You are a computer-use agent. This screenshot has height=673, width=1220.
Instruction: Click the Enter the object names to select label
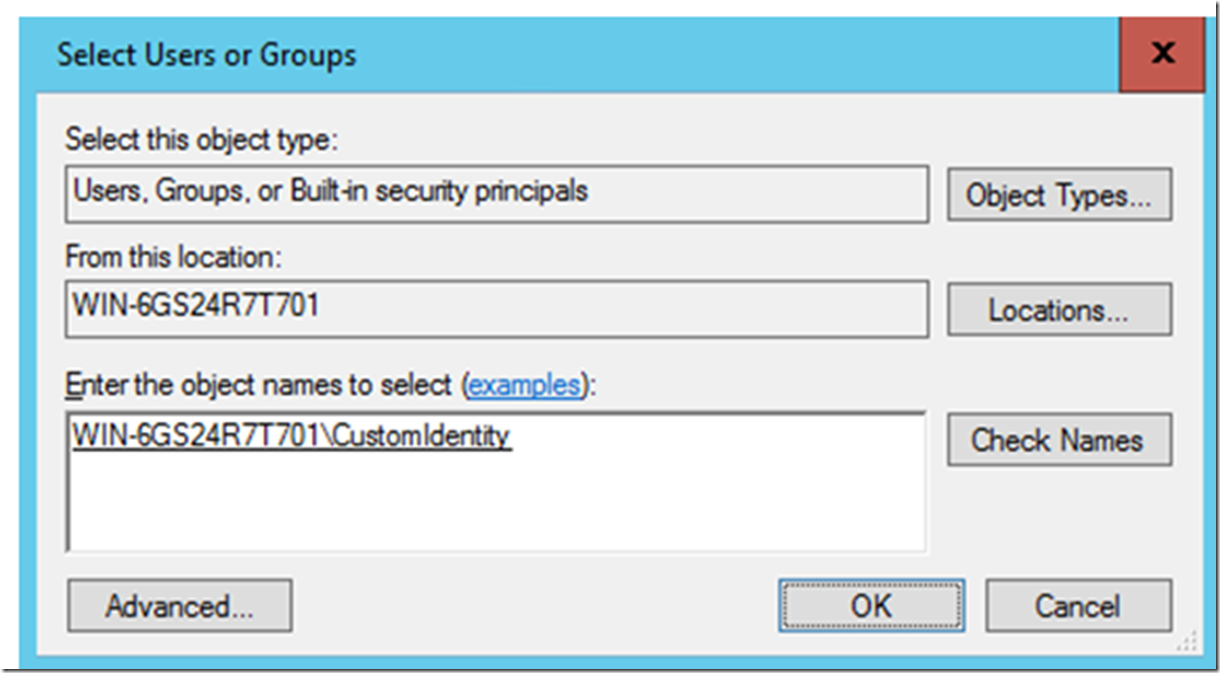[262, 385]
